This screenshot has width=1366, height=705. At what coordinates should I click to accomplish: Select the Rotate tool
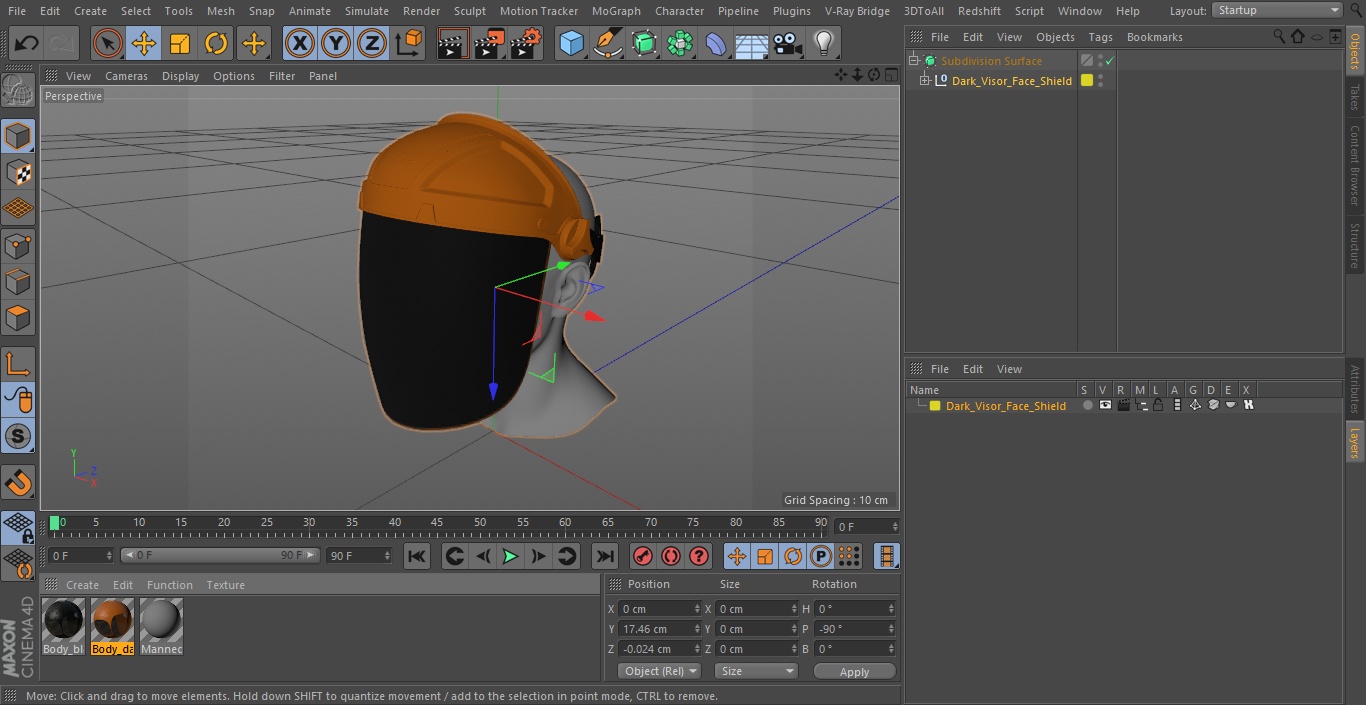pyautogui.click(x=216, y=43)
